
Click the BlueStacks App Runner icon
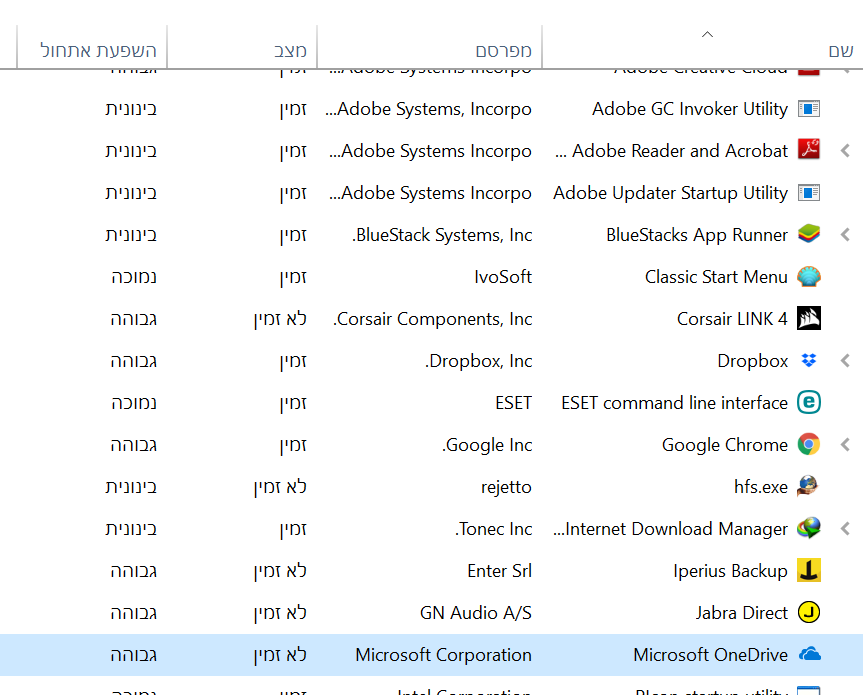click(x=809, y=235)
